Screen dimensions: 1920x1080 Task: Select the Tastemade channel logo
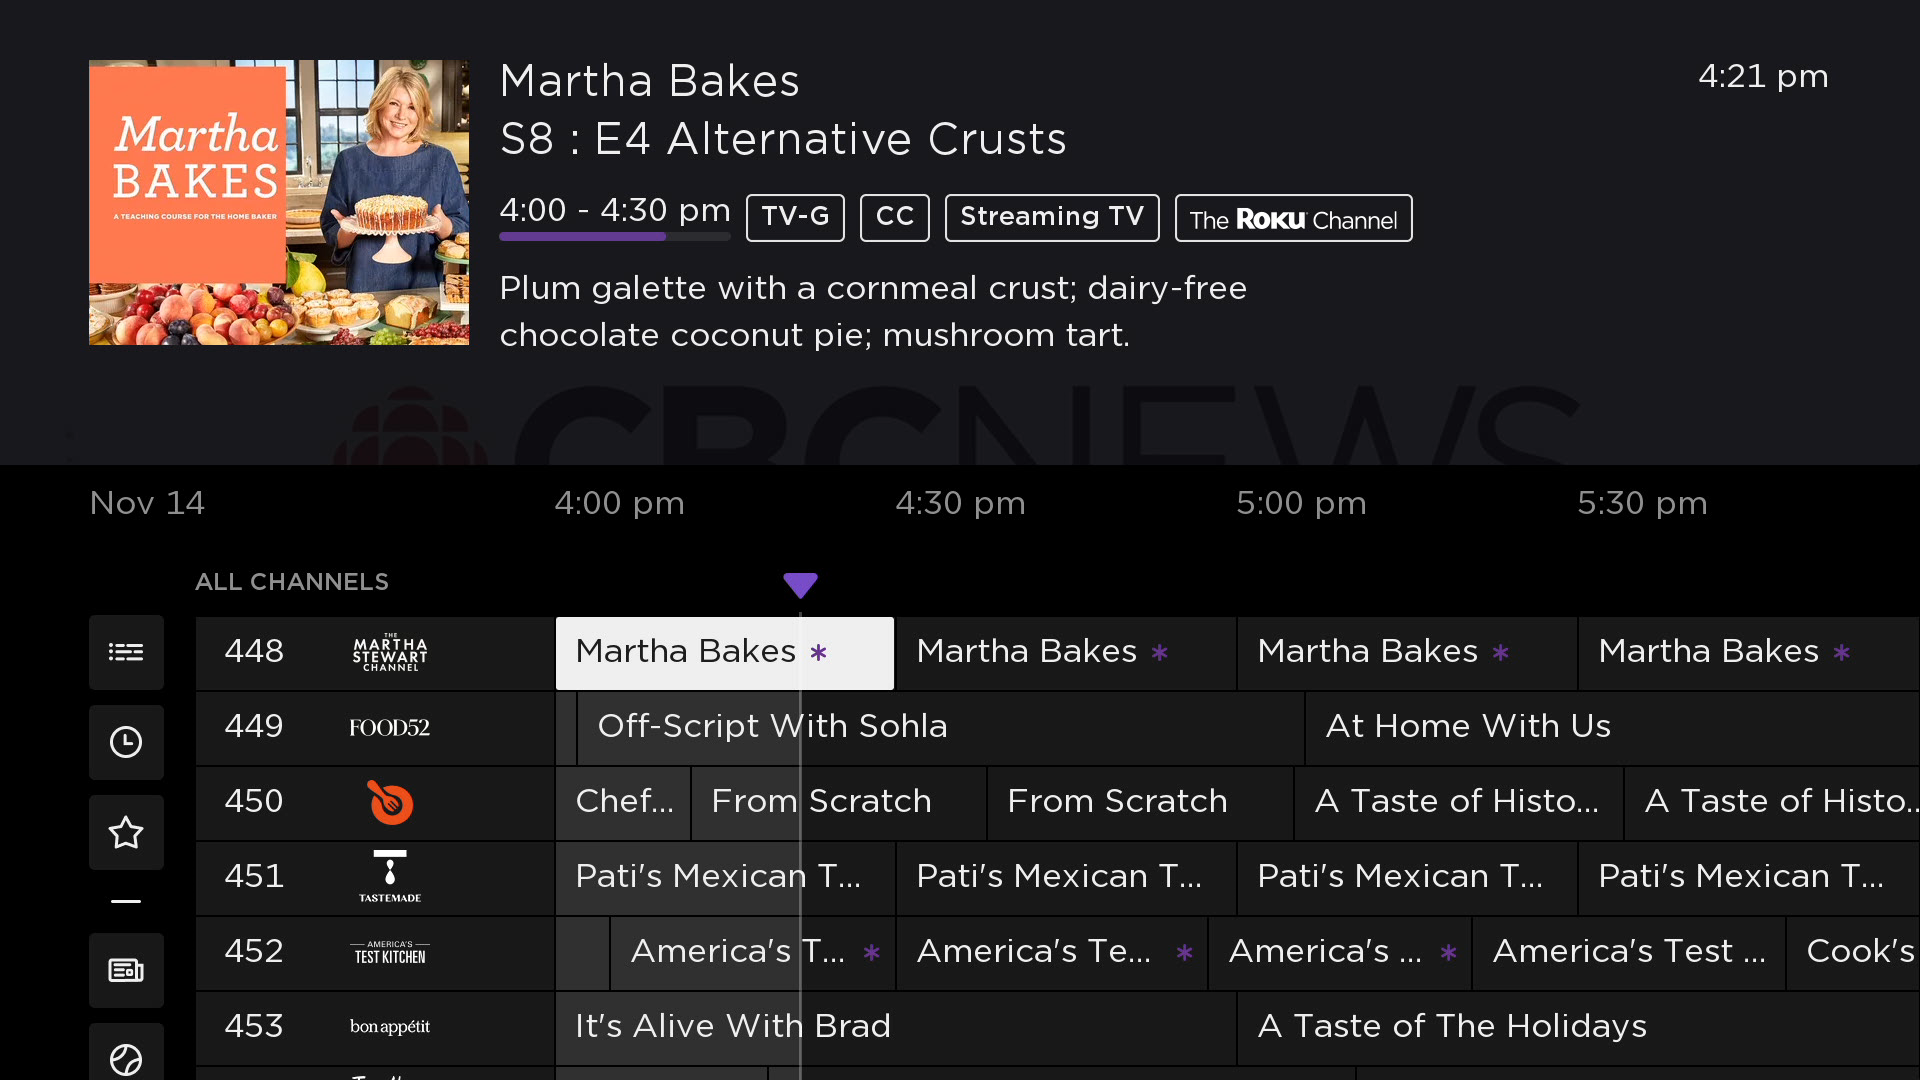click(390, 877)
